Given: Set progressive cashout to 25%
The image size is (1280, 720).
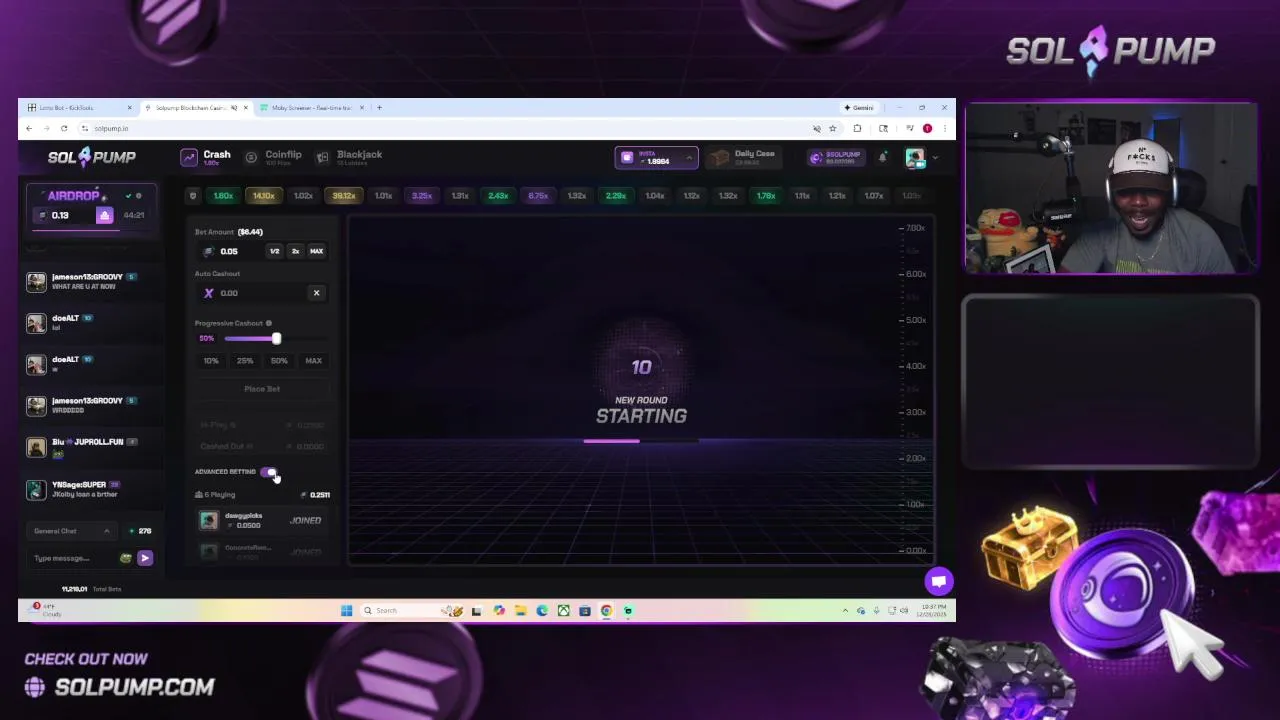Looking at the screenshot, I should pos(245,361).
